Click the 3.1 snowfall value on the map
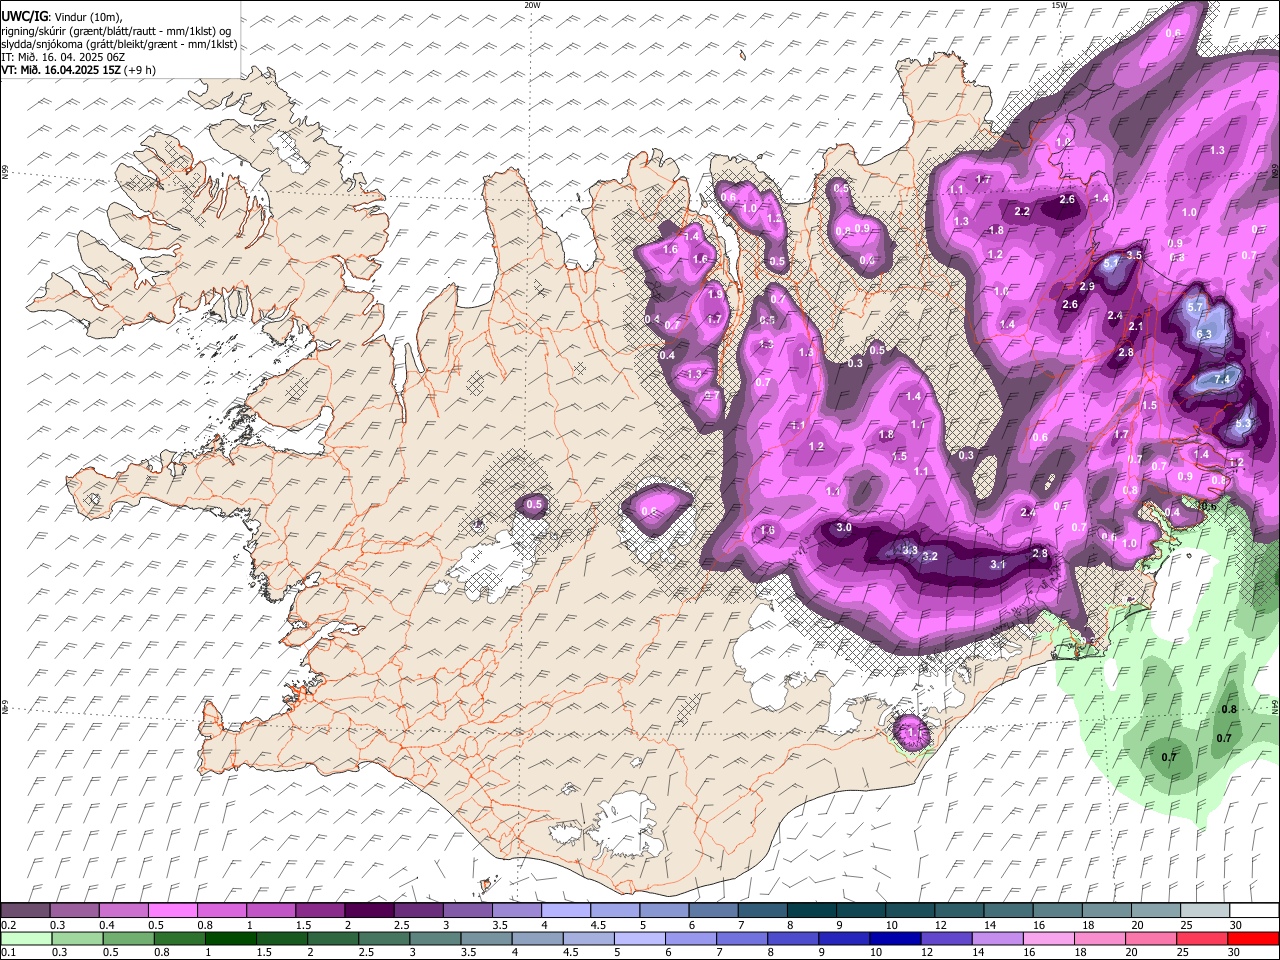The width and height of the screenshot is (1280, 960). (997, 565)
